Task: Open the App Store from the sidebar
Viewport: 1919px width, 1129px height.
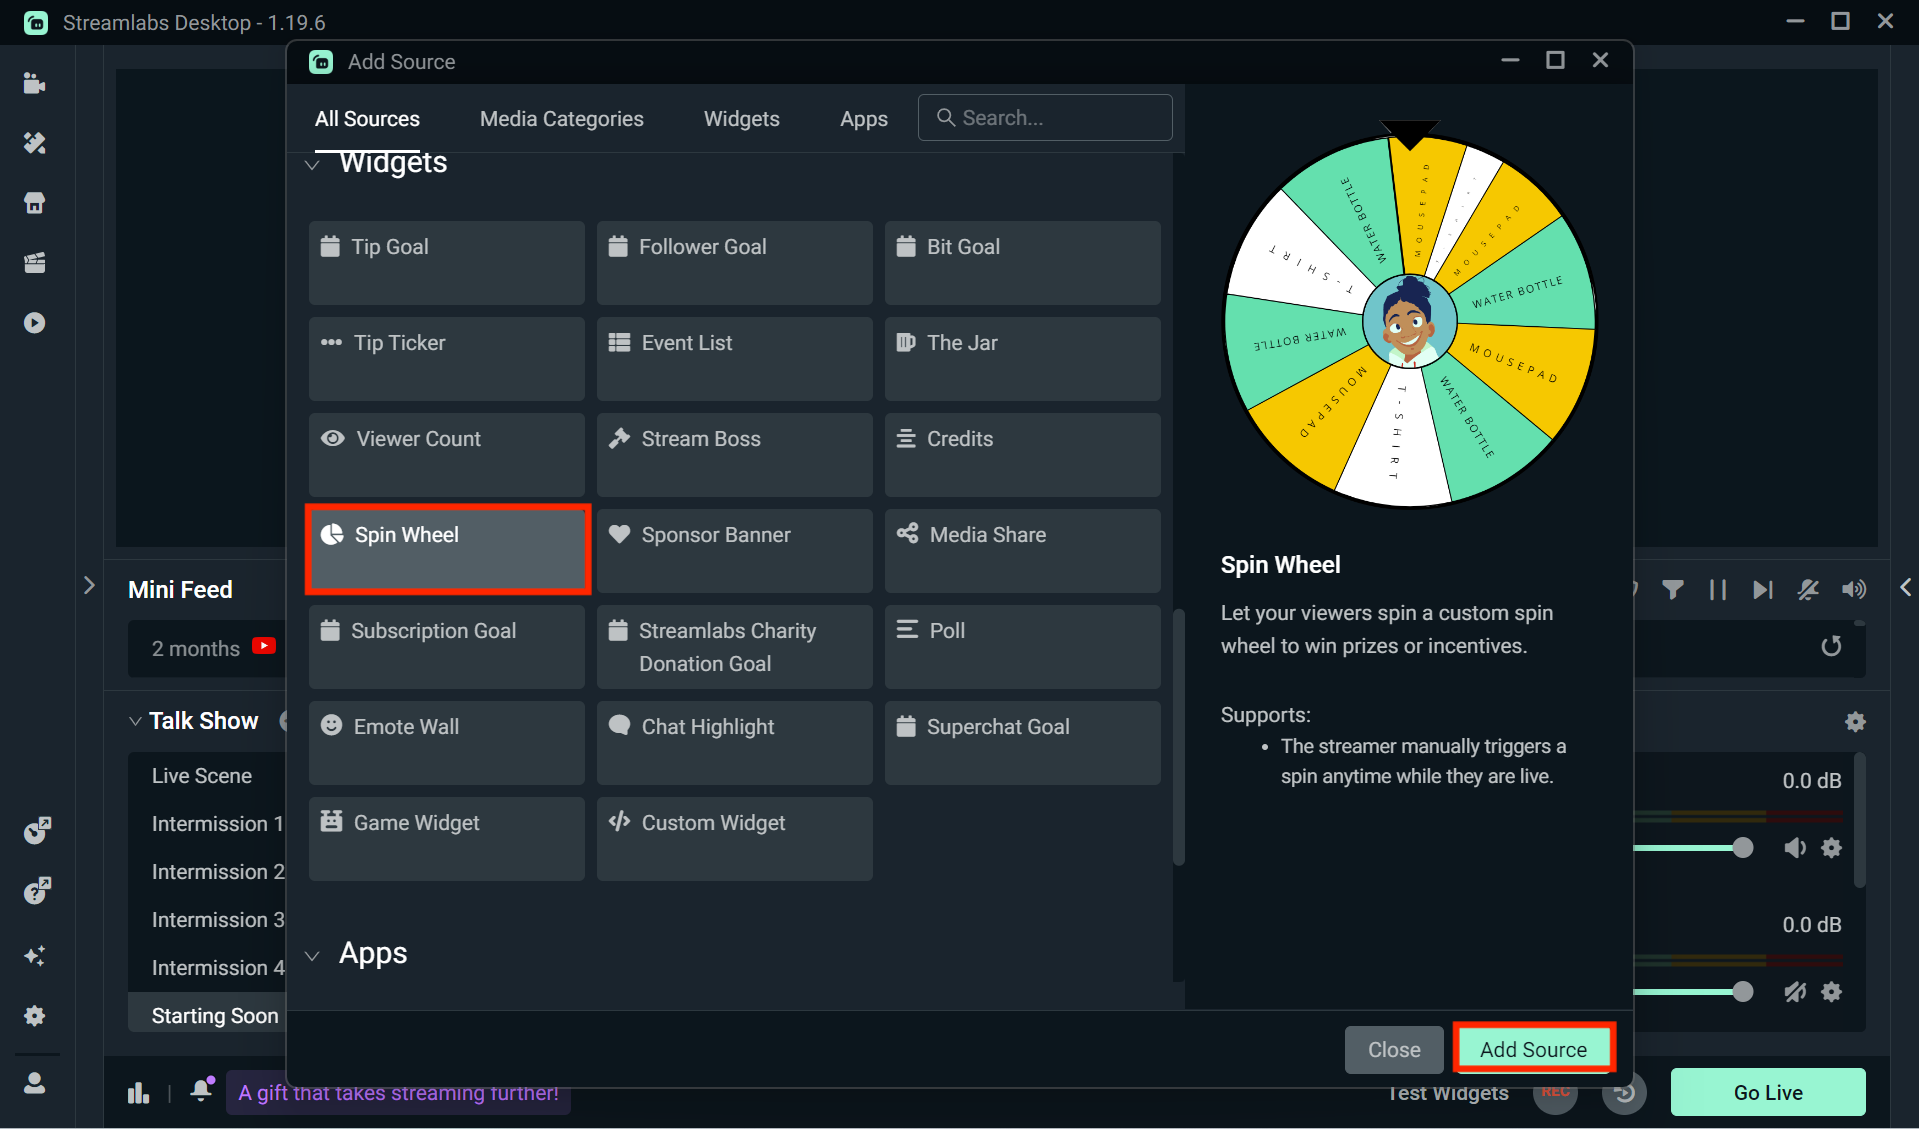Action: coord(34,203)
